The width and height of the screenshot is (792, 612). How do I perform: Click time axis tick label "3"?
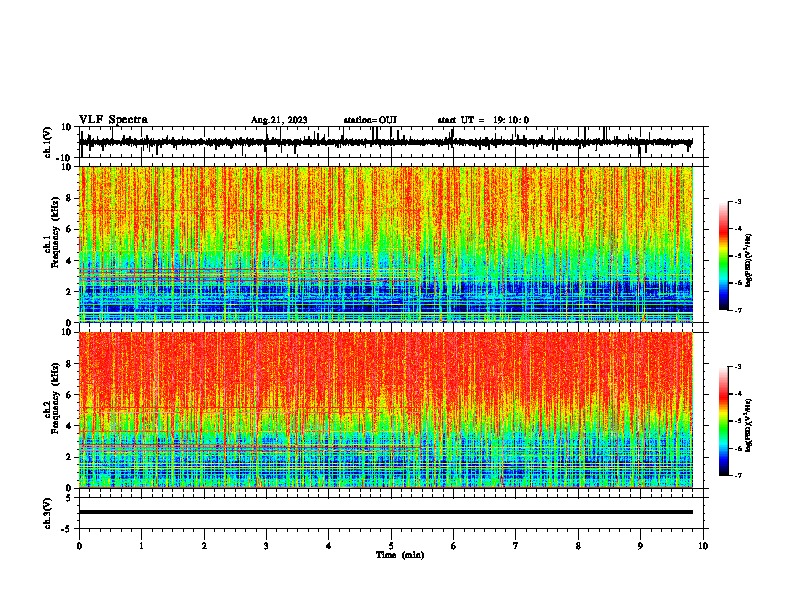(x=266, y=546)
